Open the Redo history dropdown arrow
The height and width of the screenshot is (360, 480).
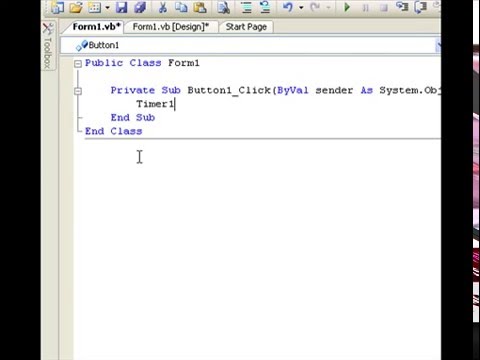[328, 7]
